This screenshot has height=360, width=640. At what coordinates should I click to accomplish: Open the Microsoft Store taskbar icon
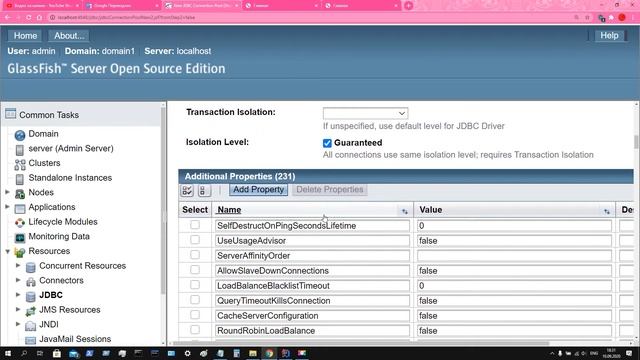(57, 353)
